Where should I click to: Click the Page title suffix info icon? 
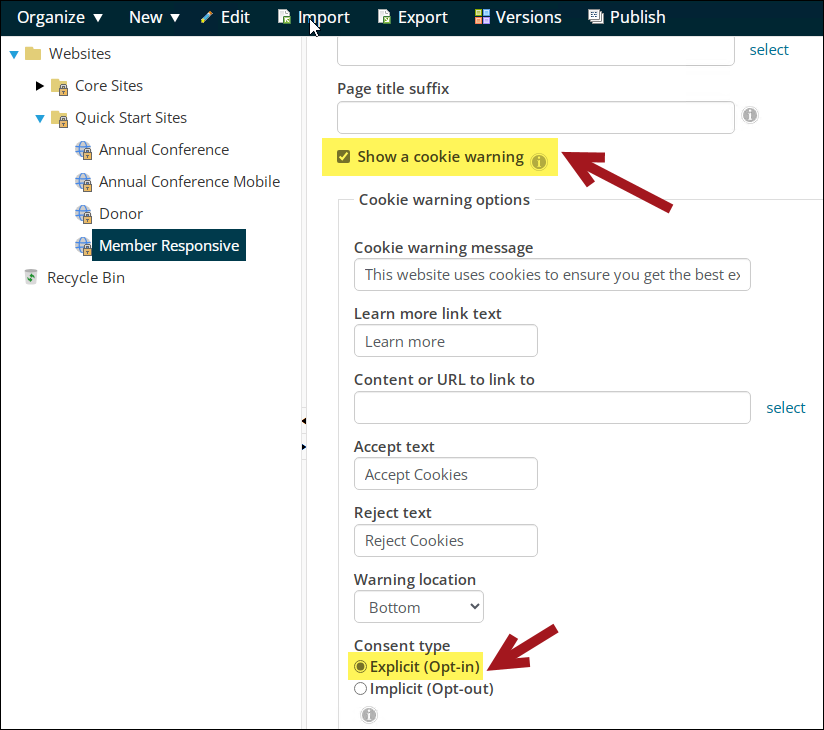point(750,115)
